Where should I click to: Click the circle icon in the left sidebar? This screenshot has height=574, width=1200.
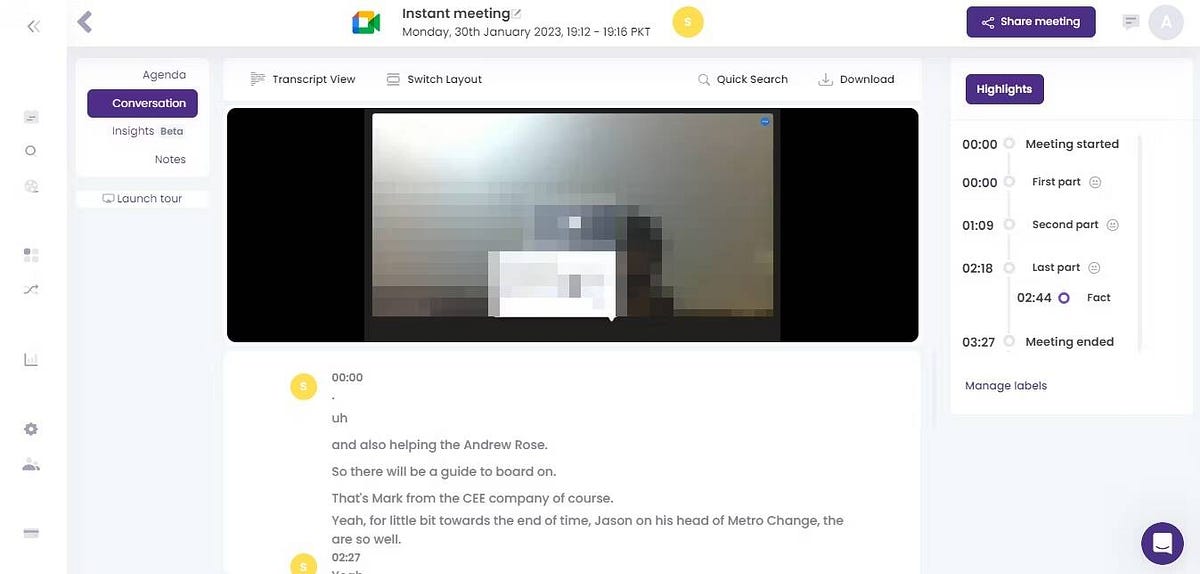(x=31, y=151)
